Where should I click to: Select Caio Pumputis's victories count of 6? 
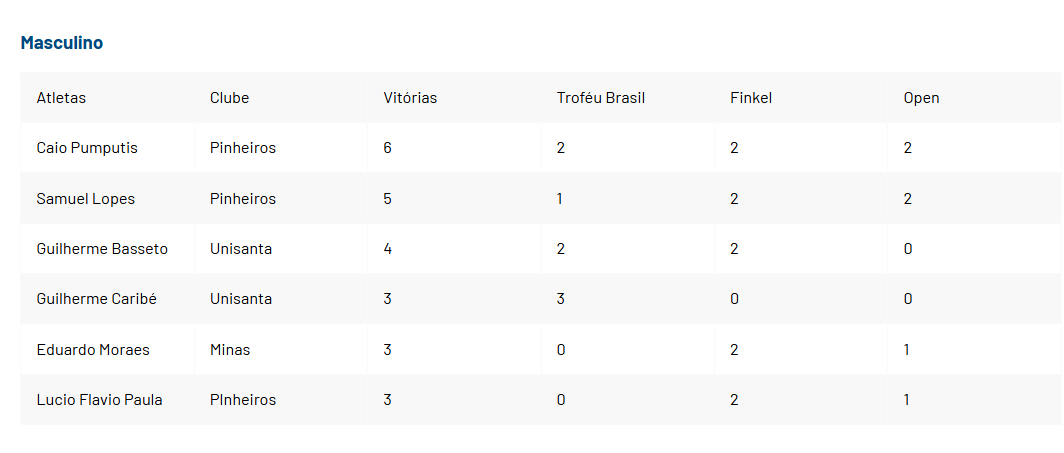click(387, 148)
